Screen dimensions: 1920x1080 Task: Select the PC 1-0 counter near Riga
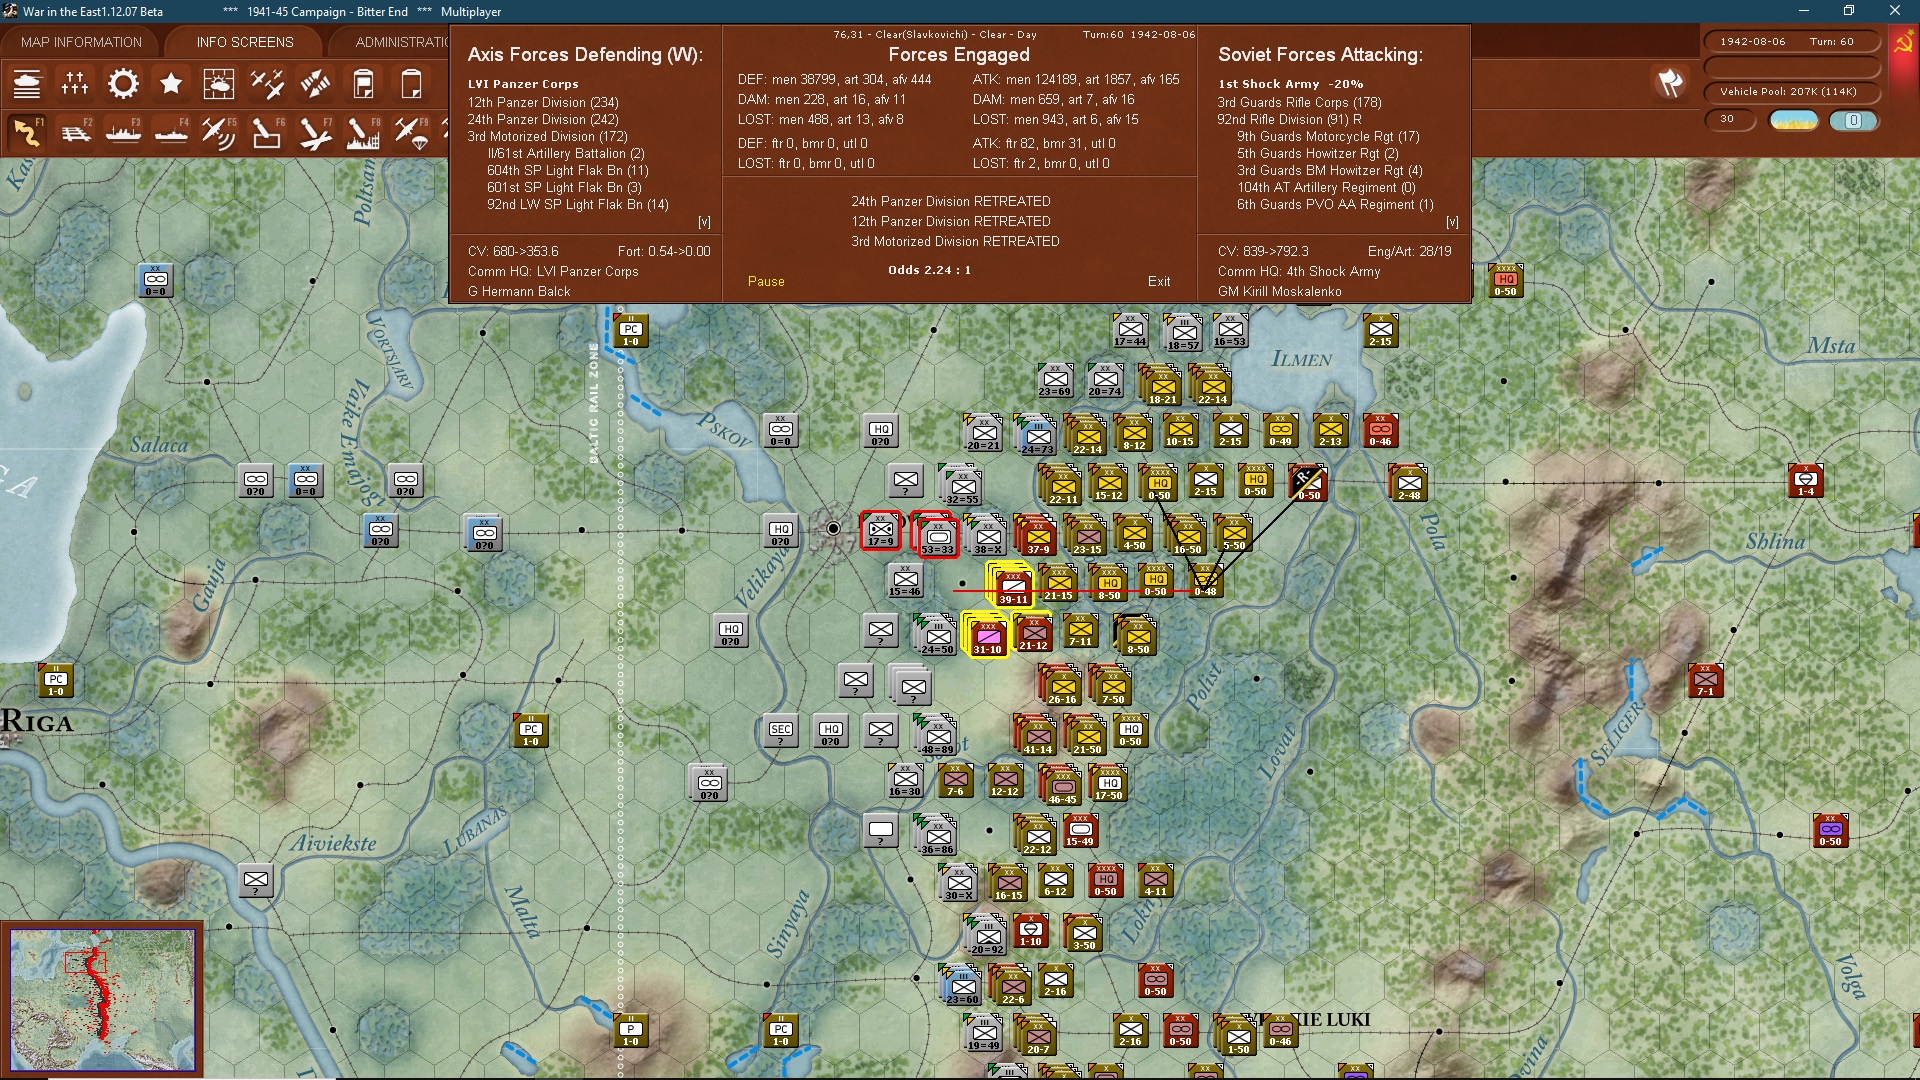[56, 681]
